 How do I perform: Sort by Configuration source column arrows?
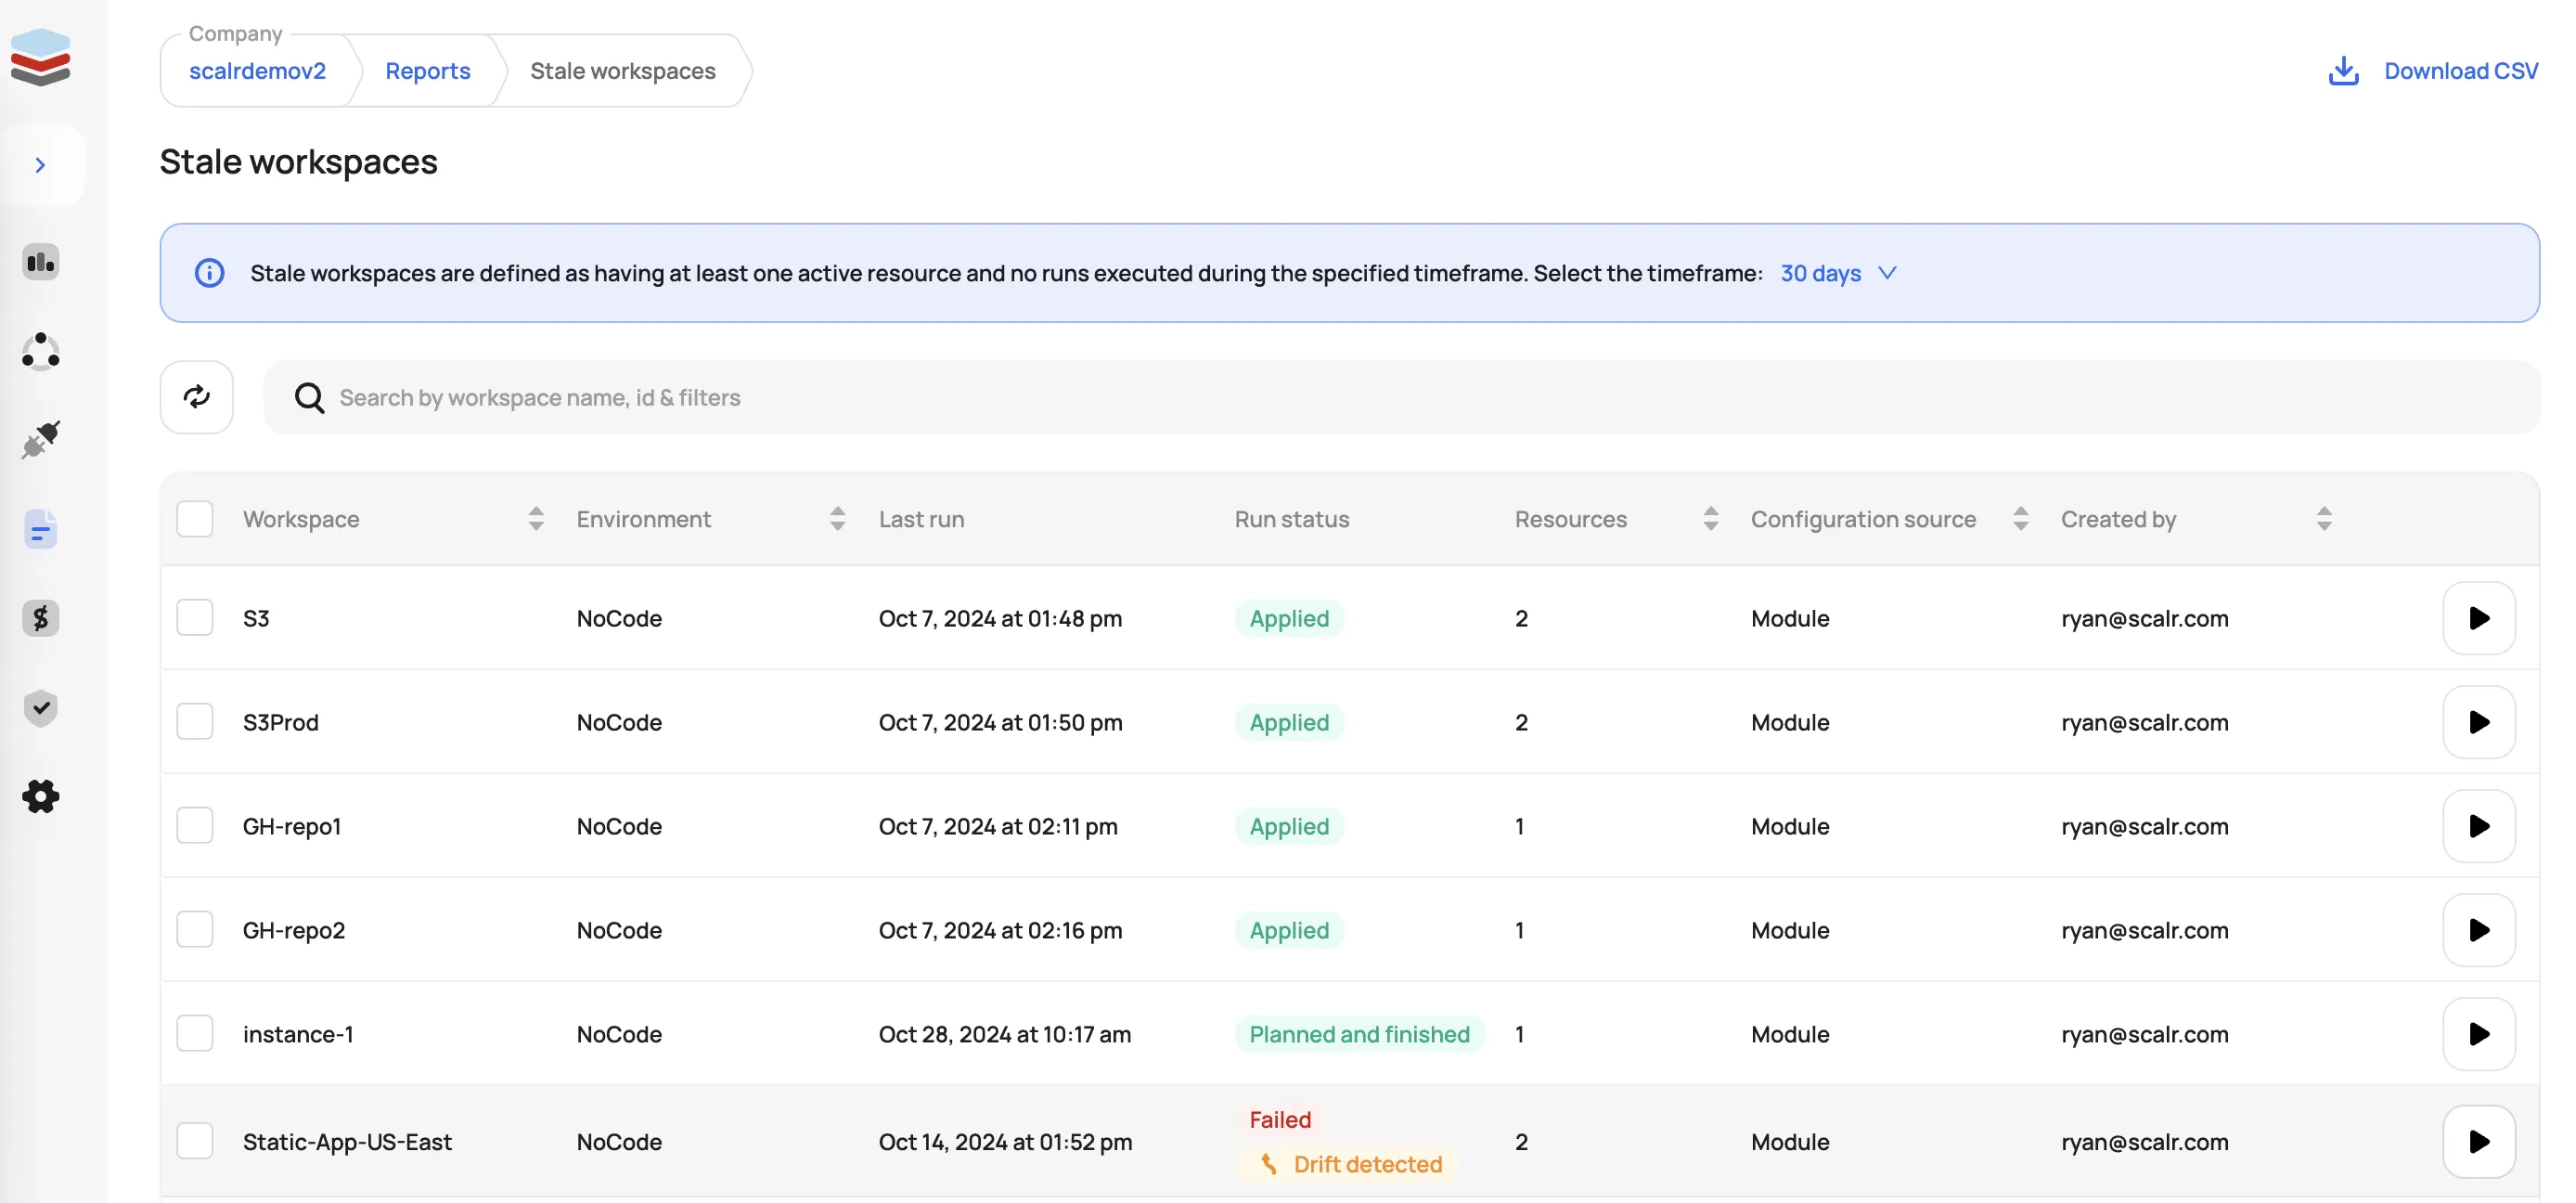(2021, 518)
